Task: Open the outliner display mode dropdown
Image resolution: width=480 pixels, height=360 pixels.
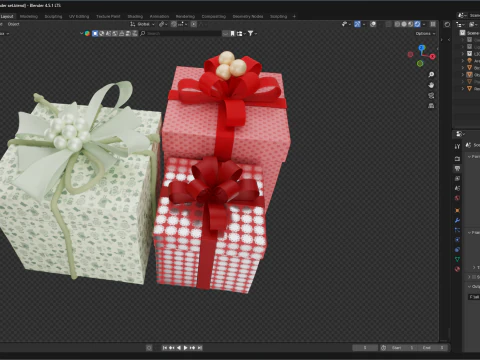Action: point(473,24)
